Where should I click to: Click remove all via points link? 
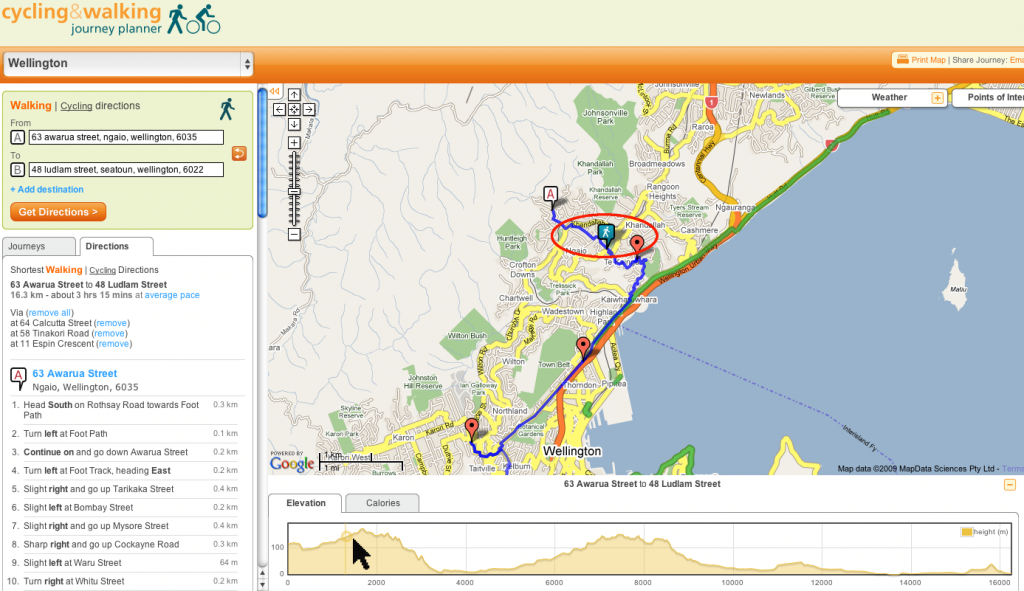pyautogui.click(x=50, y=313)
